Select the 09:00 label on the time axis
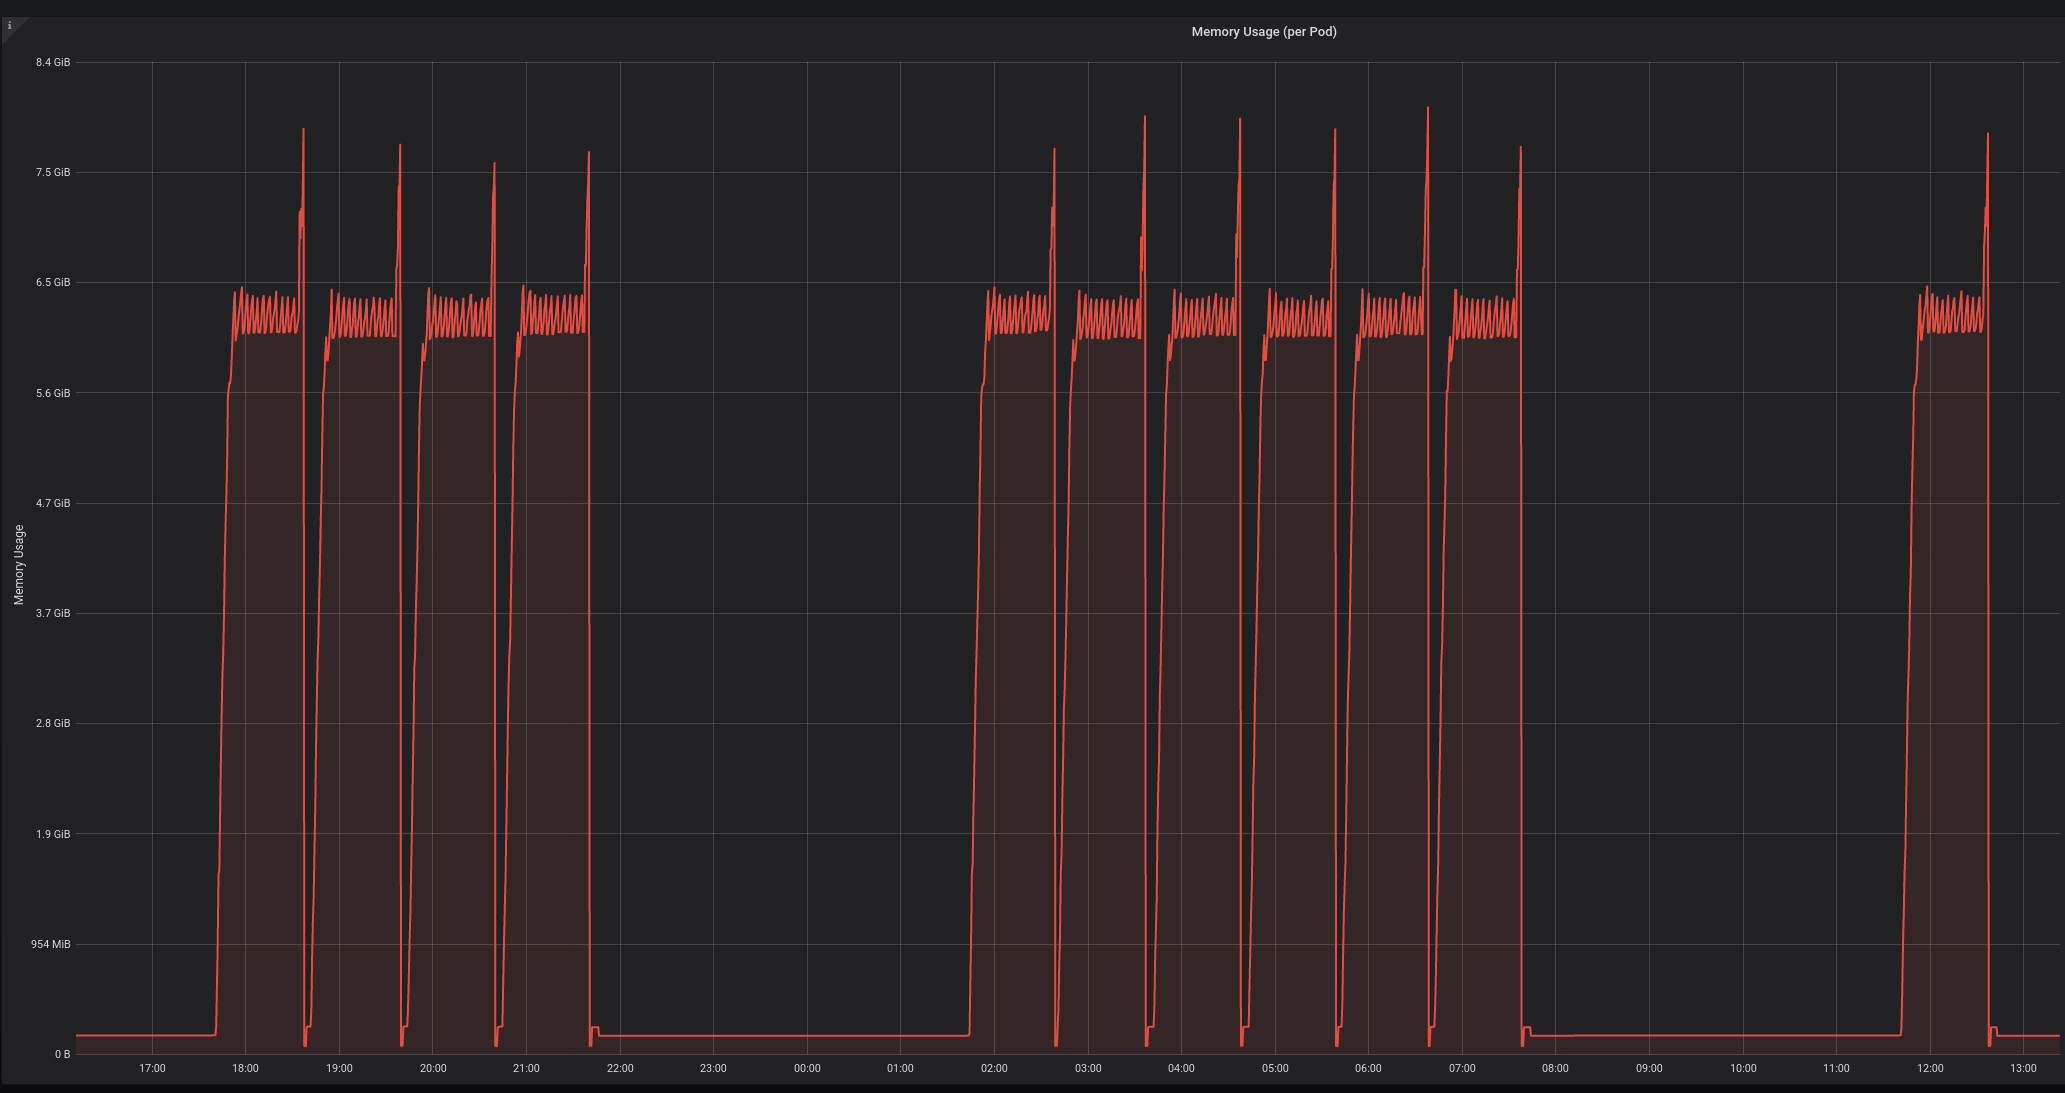The height and width of the screenshot is (1093, 2065). [1649, 1068]
